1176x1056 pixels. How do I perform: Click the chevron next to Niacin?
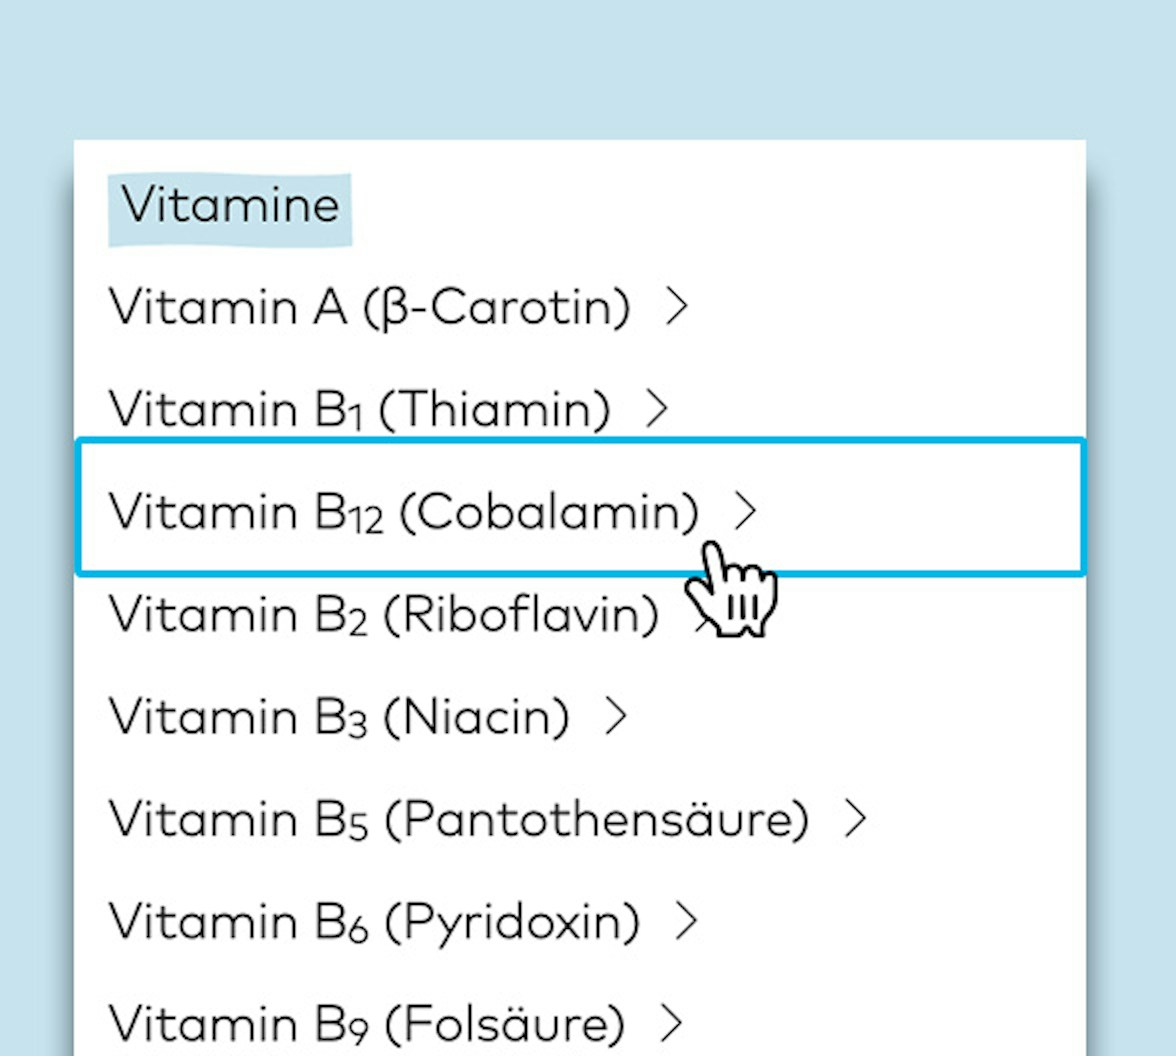point(616,717)
